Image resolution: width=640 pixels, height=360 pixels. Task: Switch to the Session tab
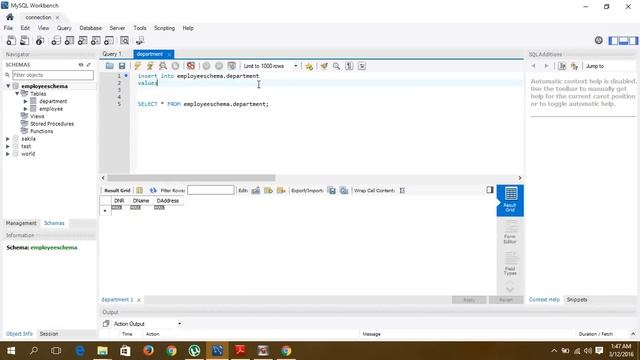point(49,333)
